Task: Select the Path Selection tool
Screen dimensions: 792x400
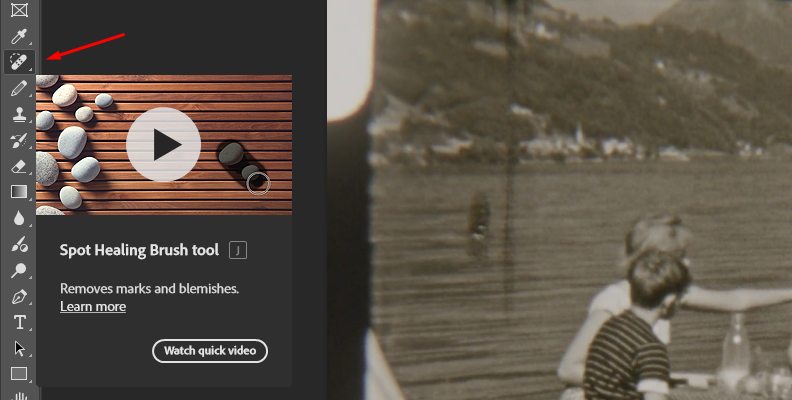Action: 19,348
